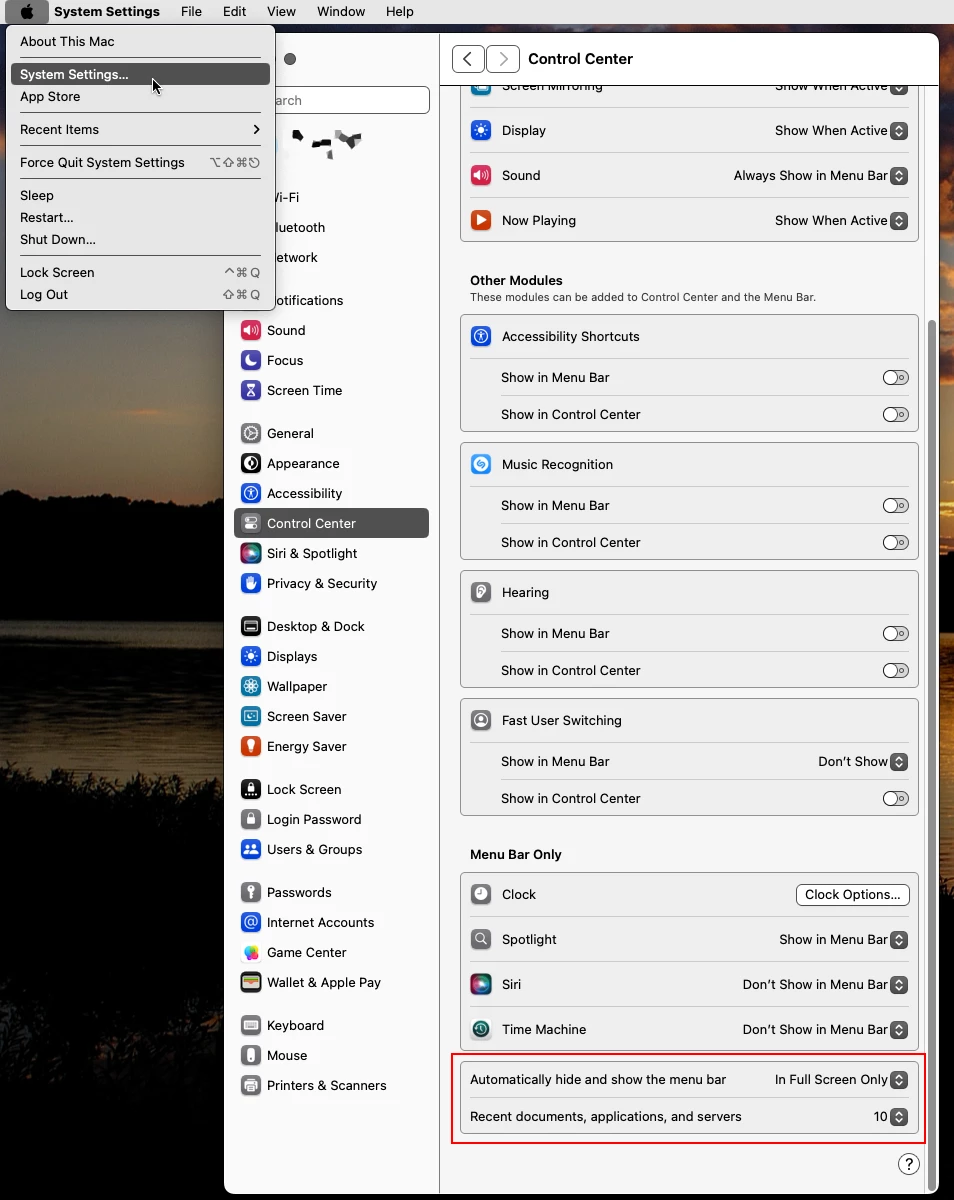Open Fast User Switching Don't Show dropdown
Viewport: 954px width, 1200px height.
coord(863,761)
